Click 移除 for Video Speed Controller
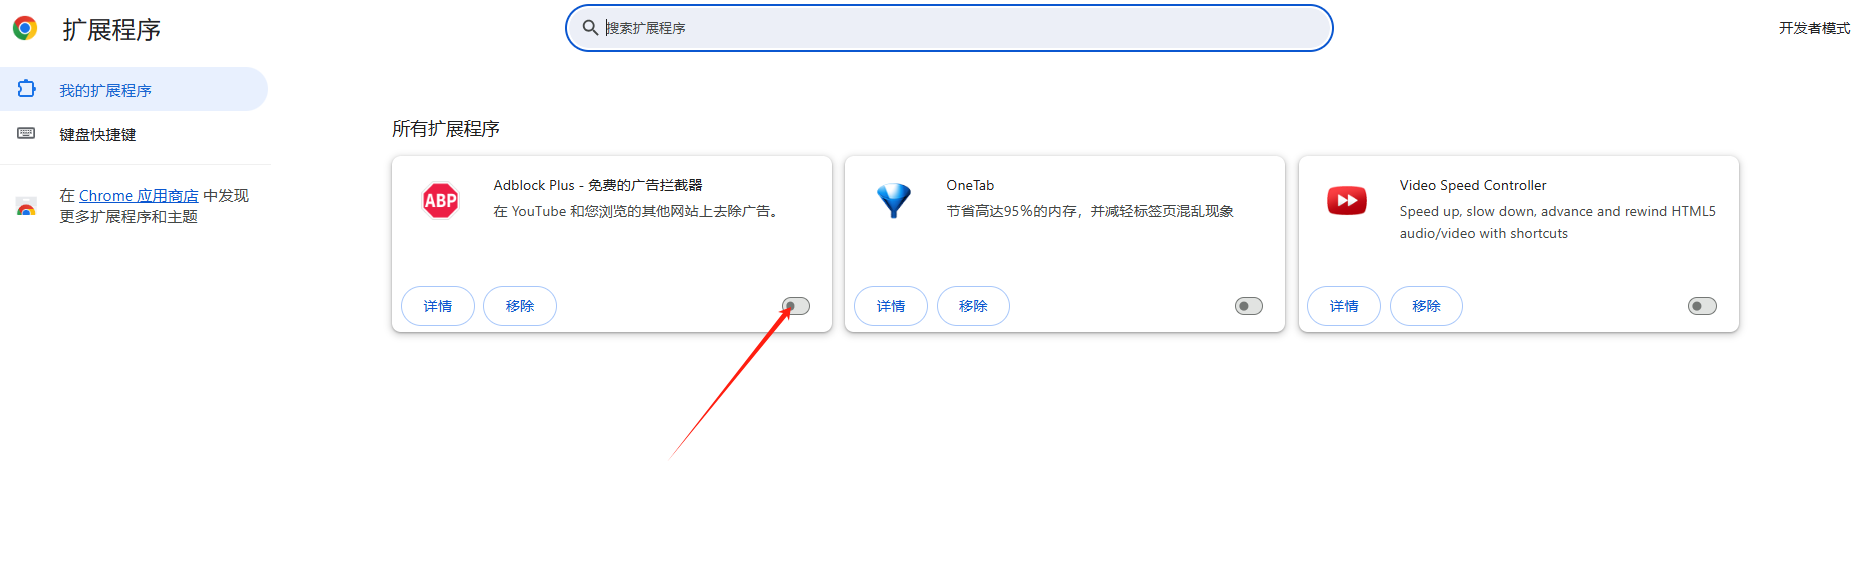The image size is (1868, 587). [1426, 306]
